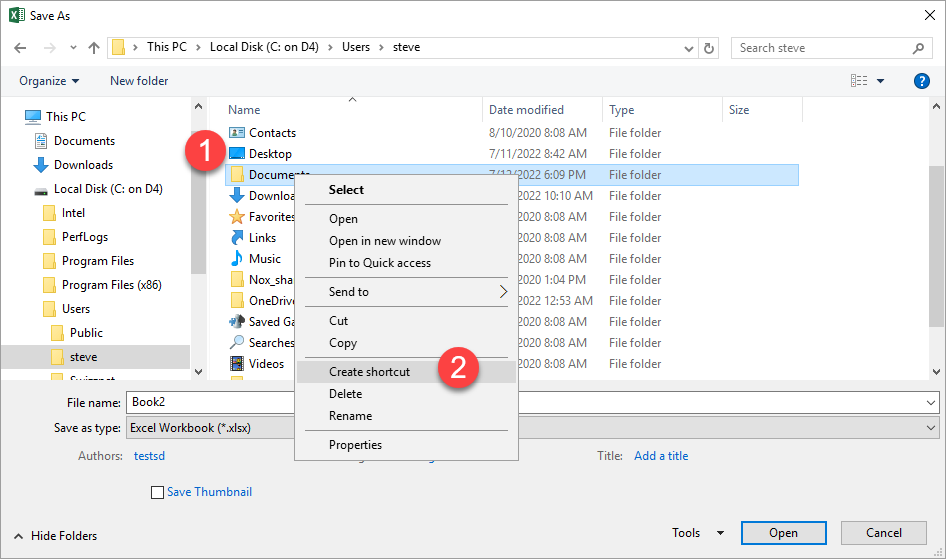Refresh the steve folder view
The width and height of the screenshot is (946, 559).
point(709,48)
